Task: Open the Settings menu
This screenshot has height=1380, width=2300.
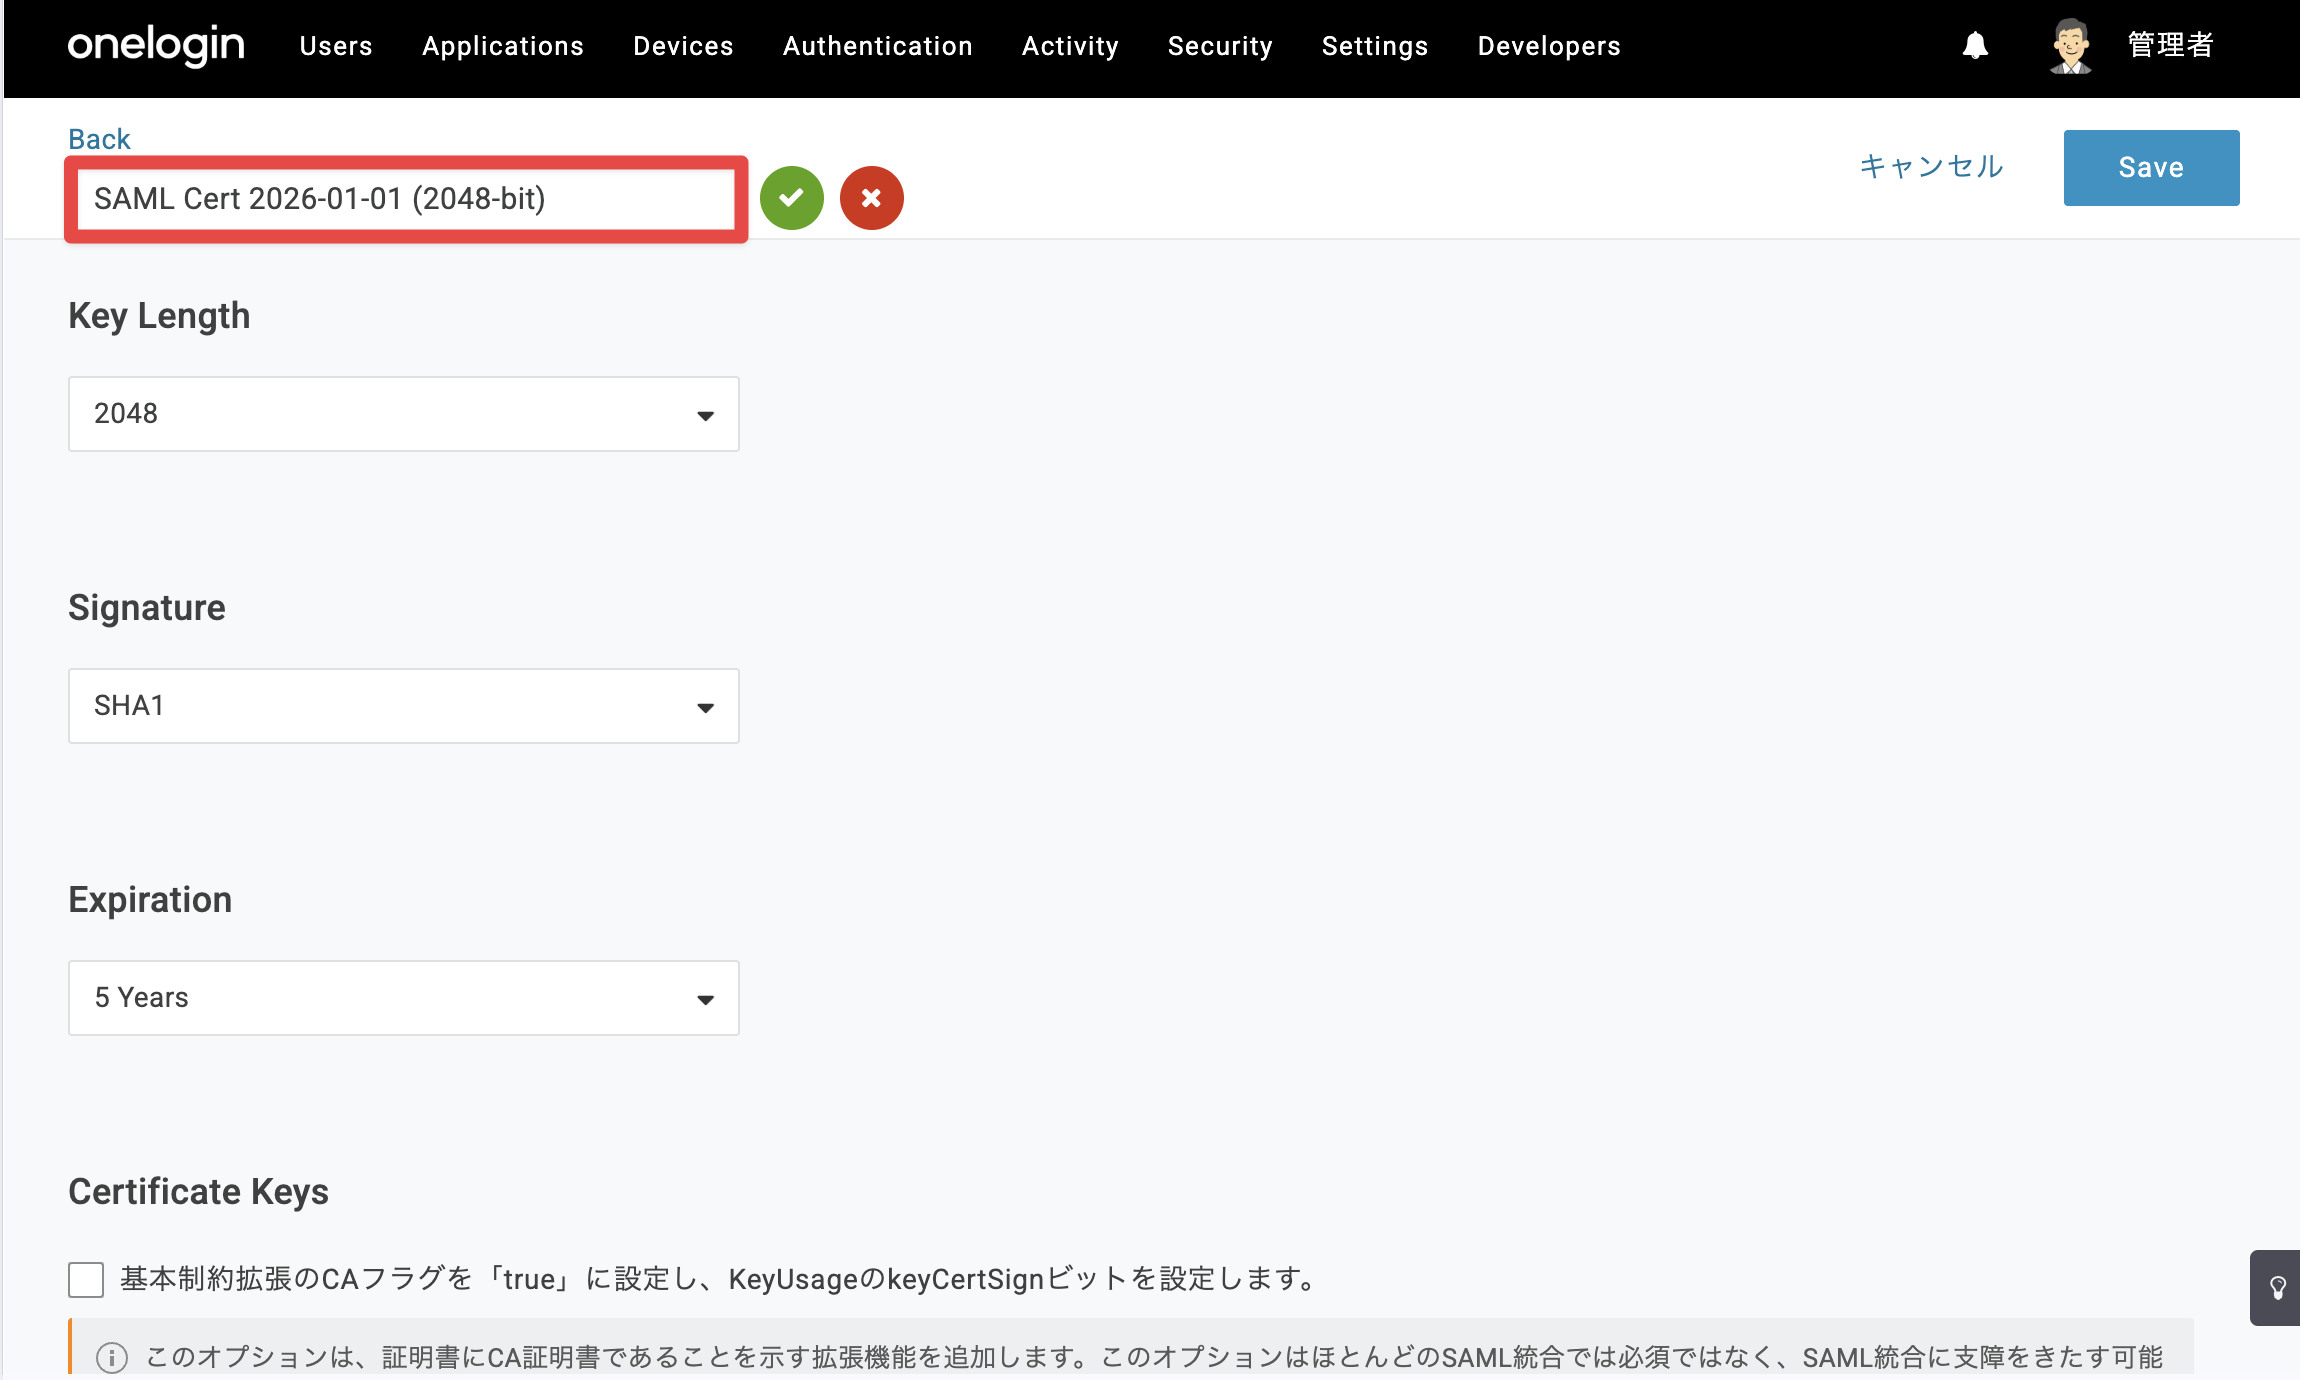Action: click(x=1375, y=46)
